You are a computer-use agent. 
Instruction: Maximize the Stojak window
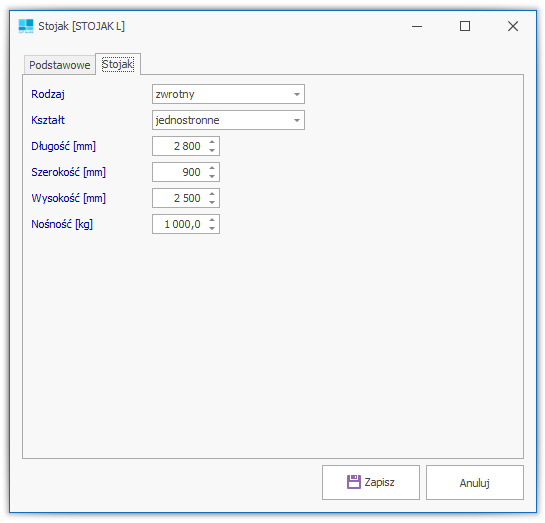465,26
